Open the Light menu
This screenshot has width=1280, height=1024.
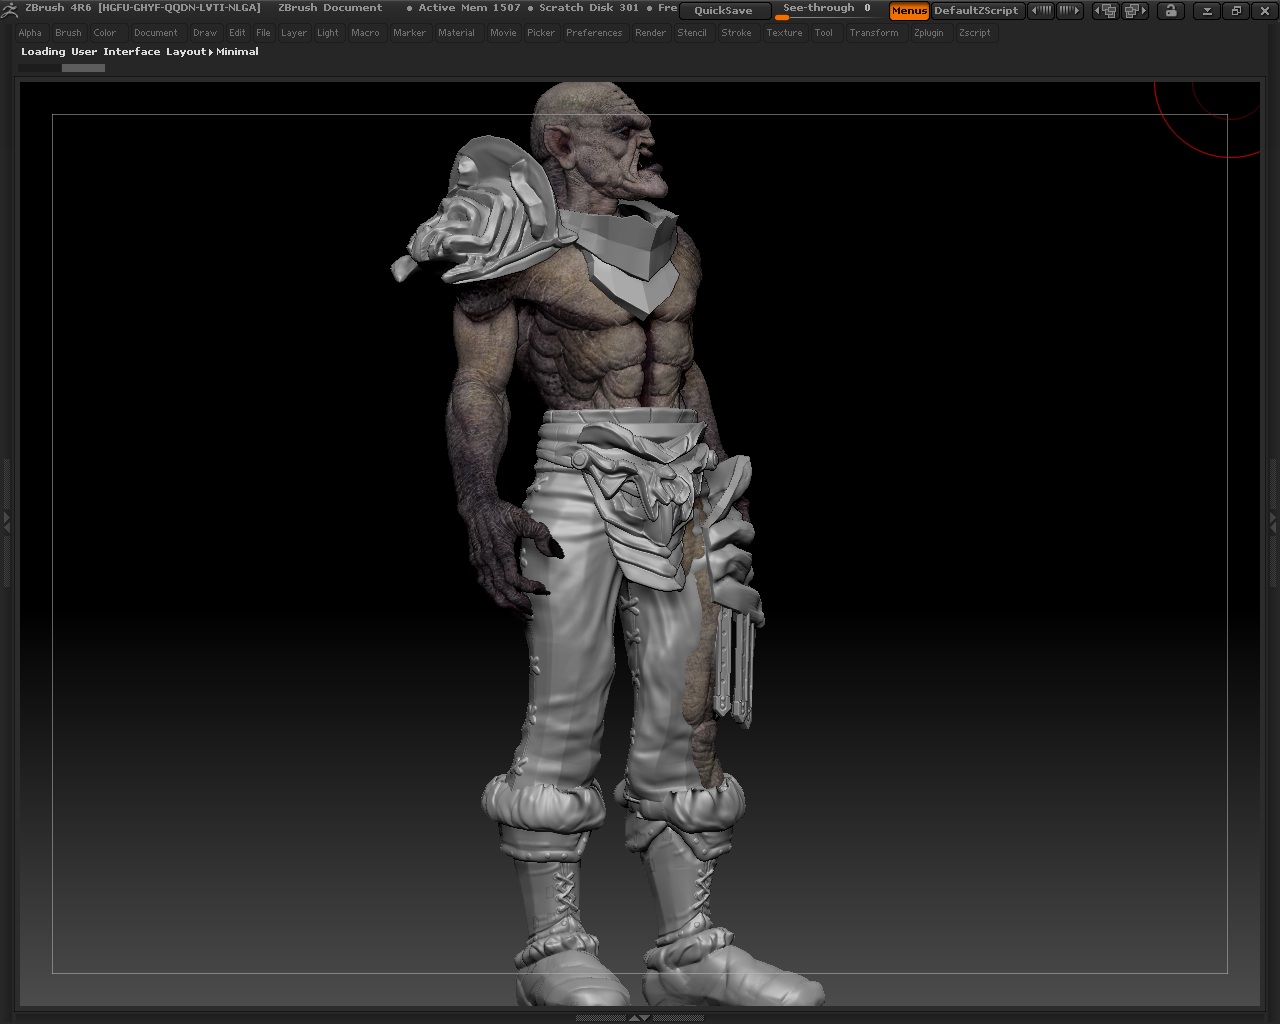pos(328,33)
